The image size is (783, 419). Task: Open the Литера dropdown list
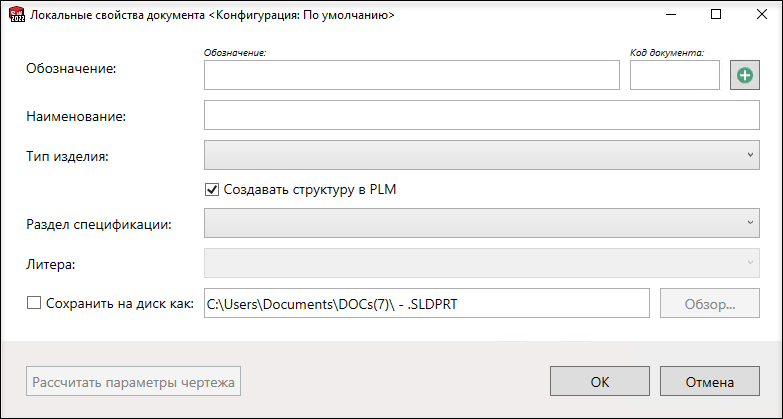(x=482, y=263)
